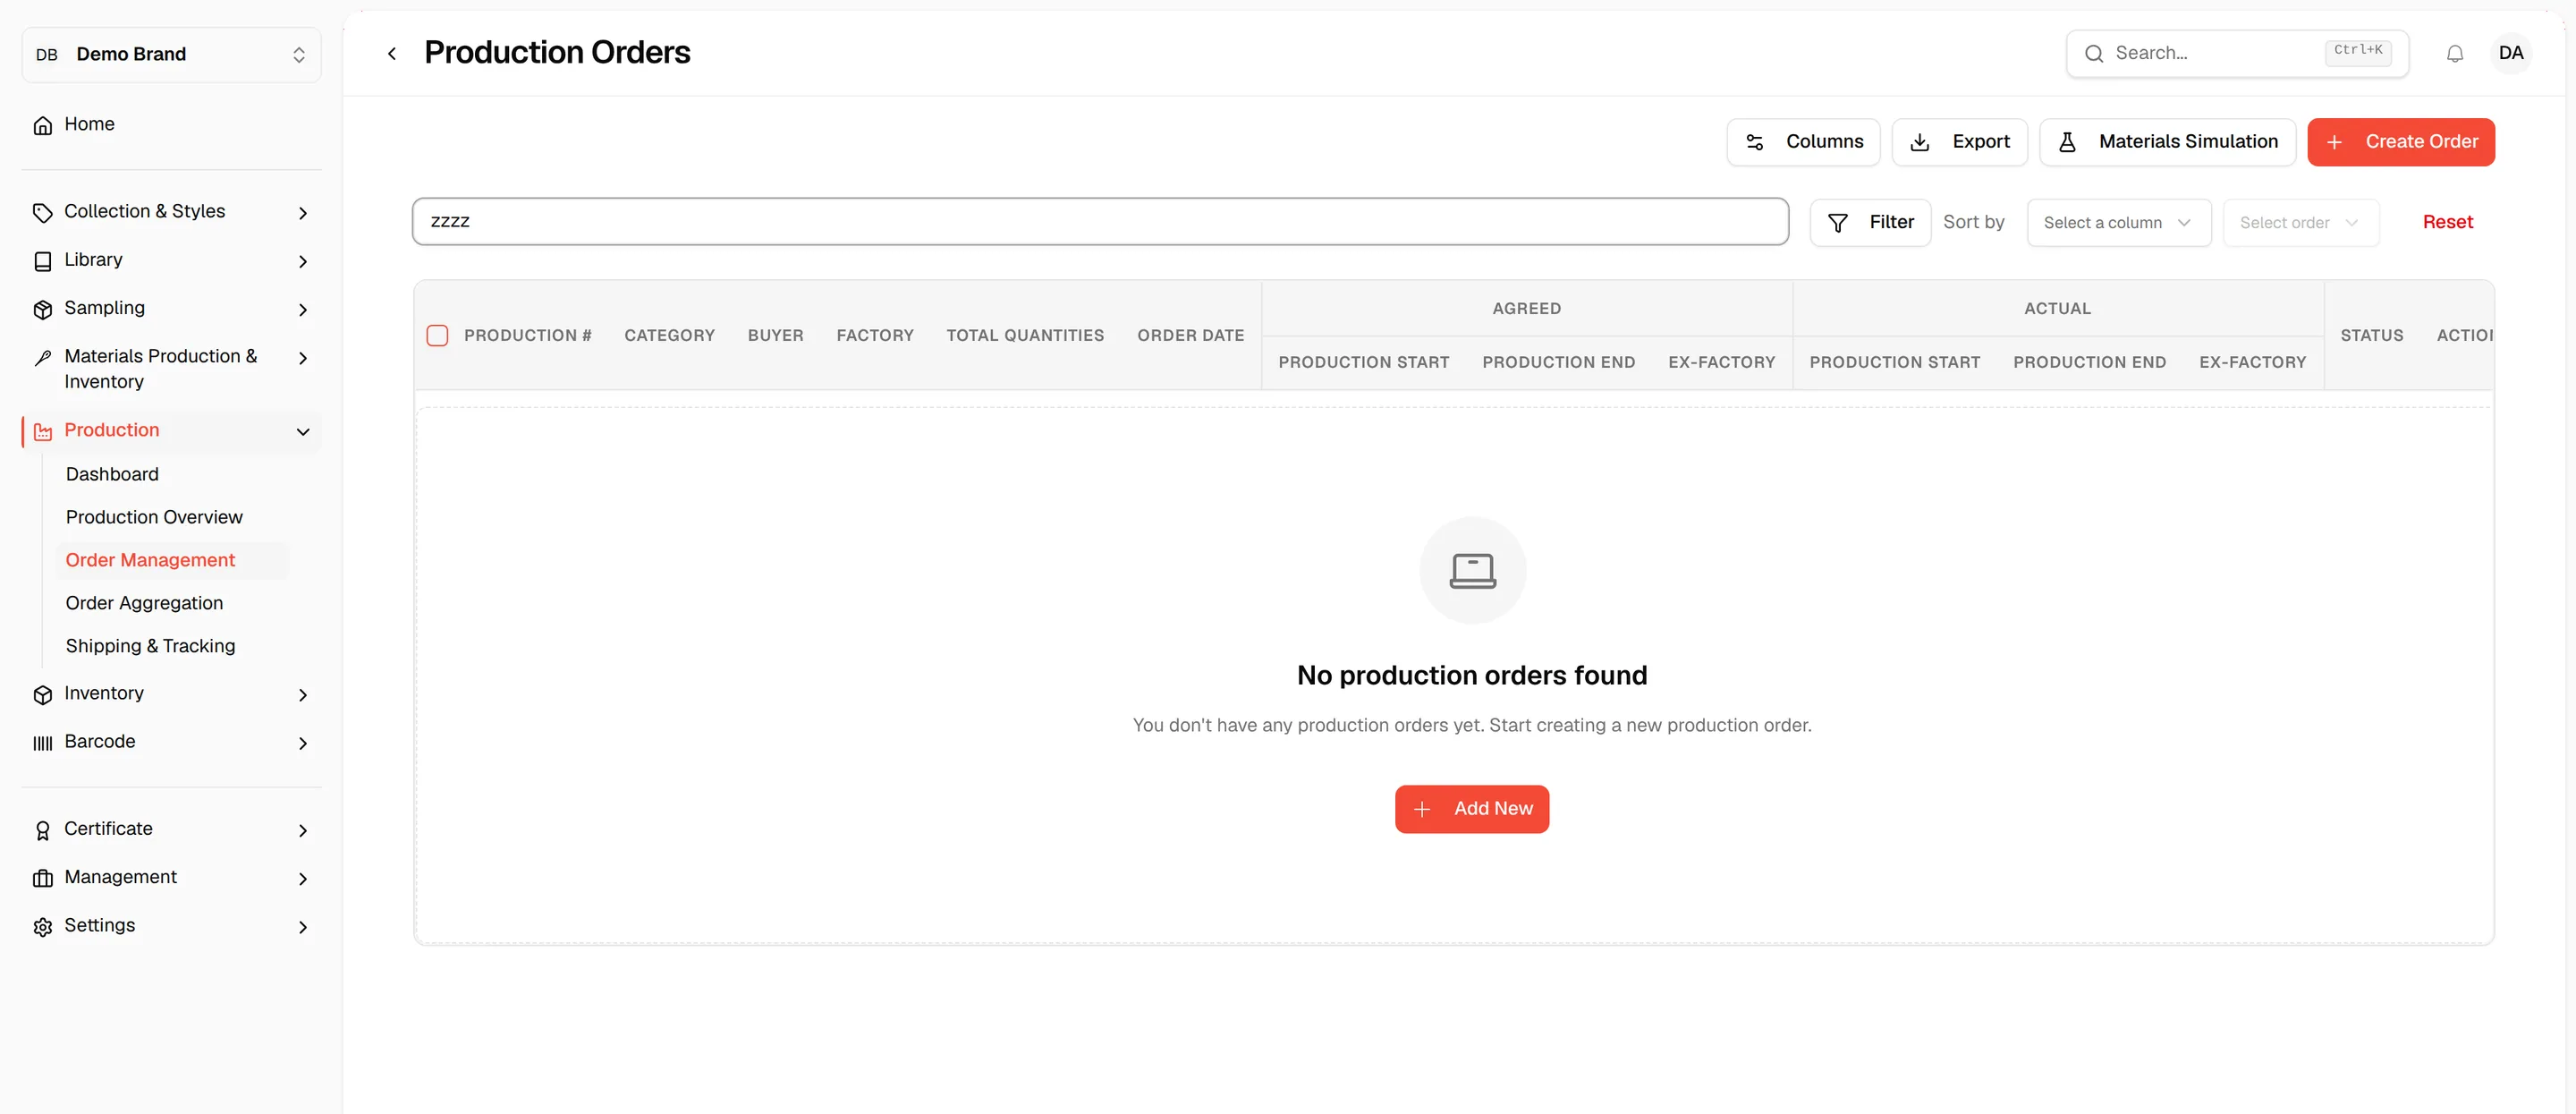Click the Sampling cube icon
This screenshot has width=2576, height=1114.
[x=43, y=309]
